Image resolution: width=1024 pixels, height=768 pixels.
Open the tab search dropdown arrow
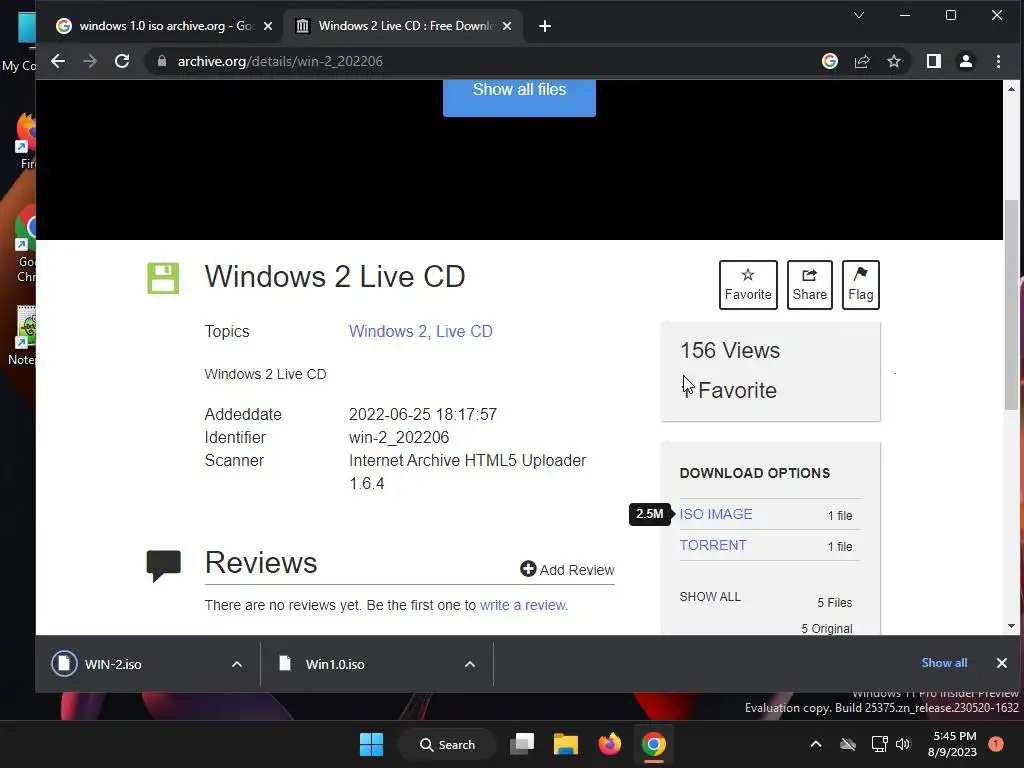coord(859,15)
